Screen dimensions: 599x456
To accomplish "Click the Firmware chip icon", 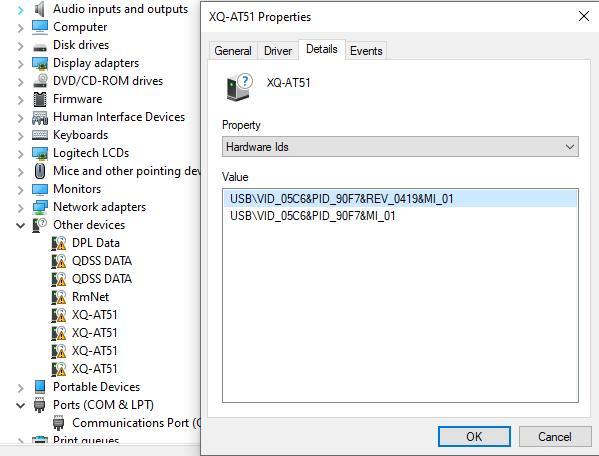I will (x=40, y=99).
